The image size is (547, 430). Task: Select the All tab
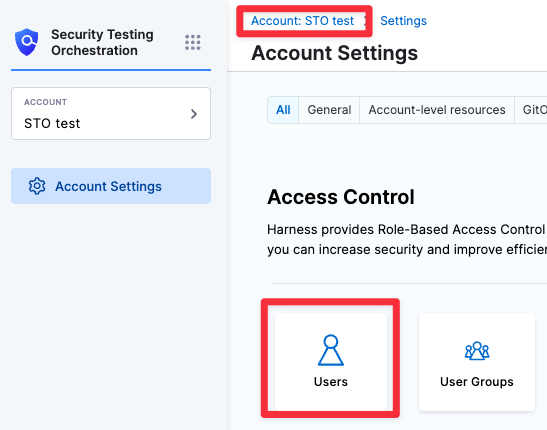(283, 110)
